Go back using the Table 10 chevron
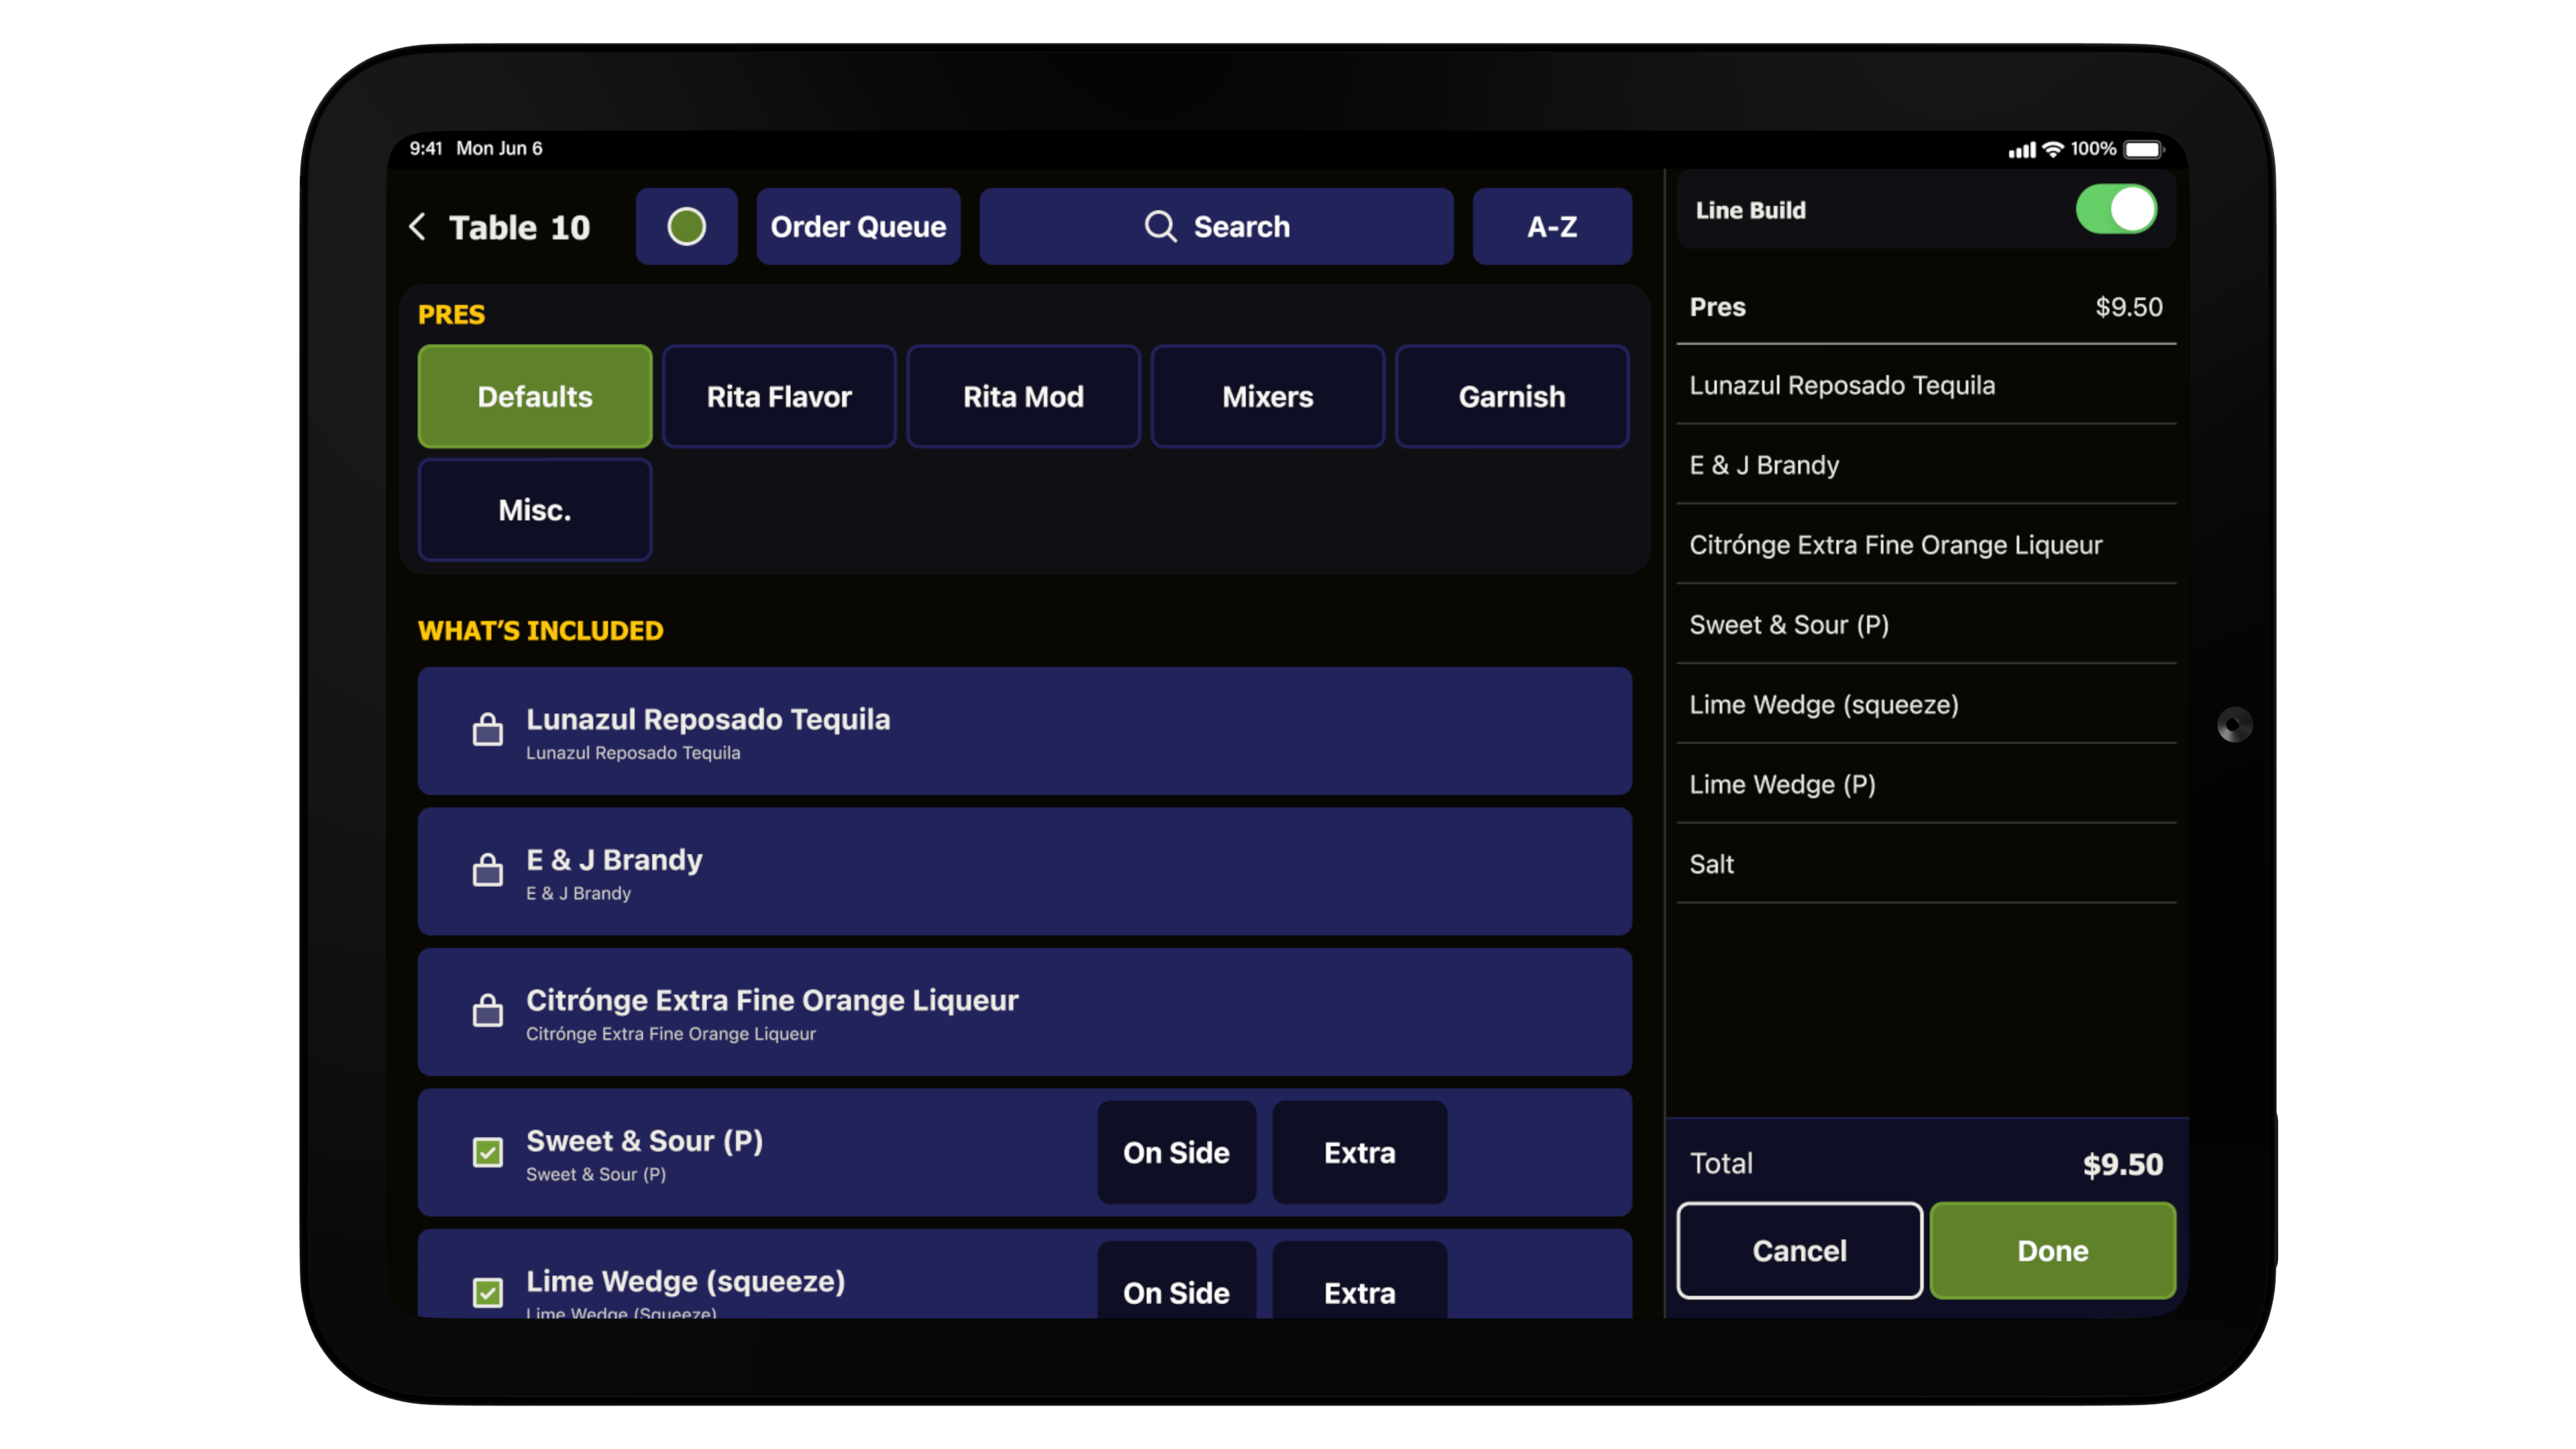Viewport: 2576px width, 1449px height. tap(418, 226)
